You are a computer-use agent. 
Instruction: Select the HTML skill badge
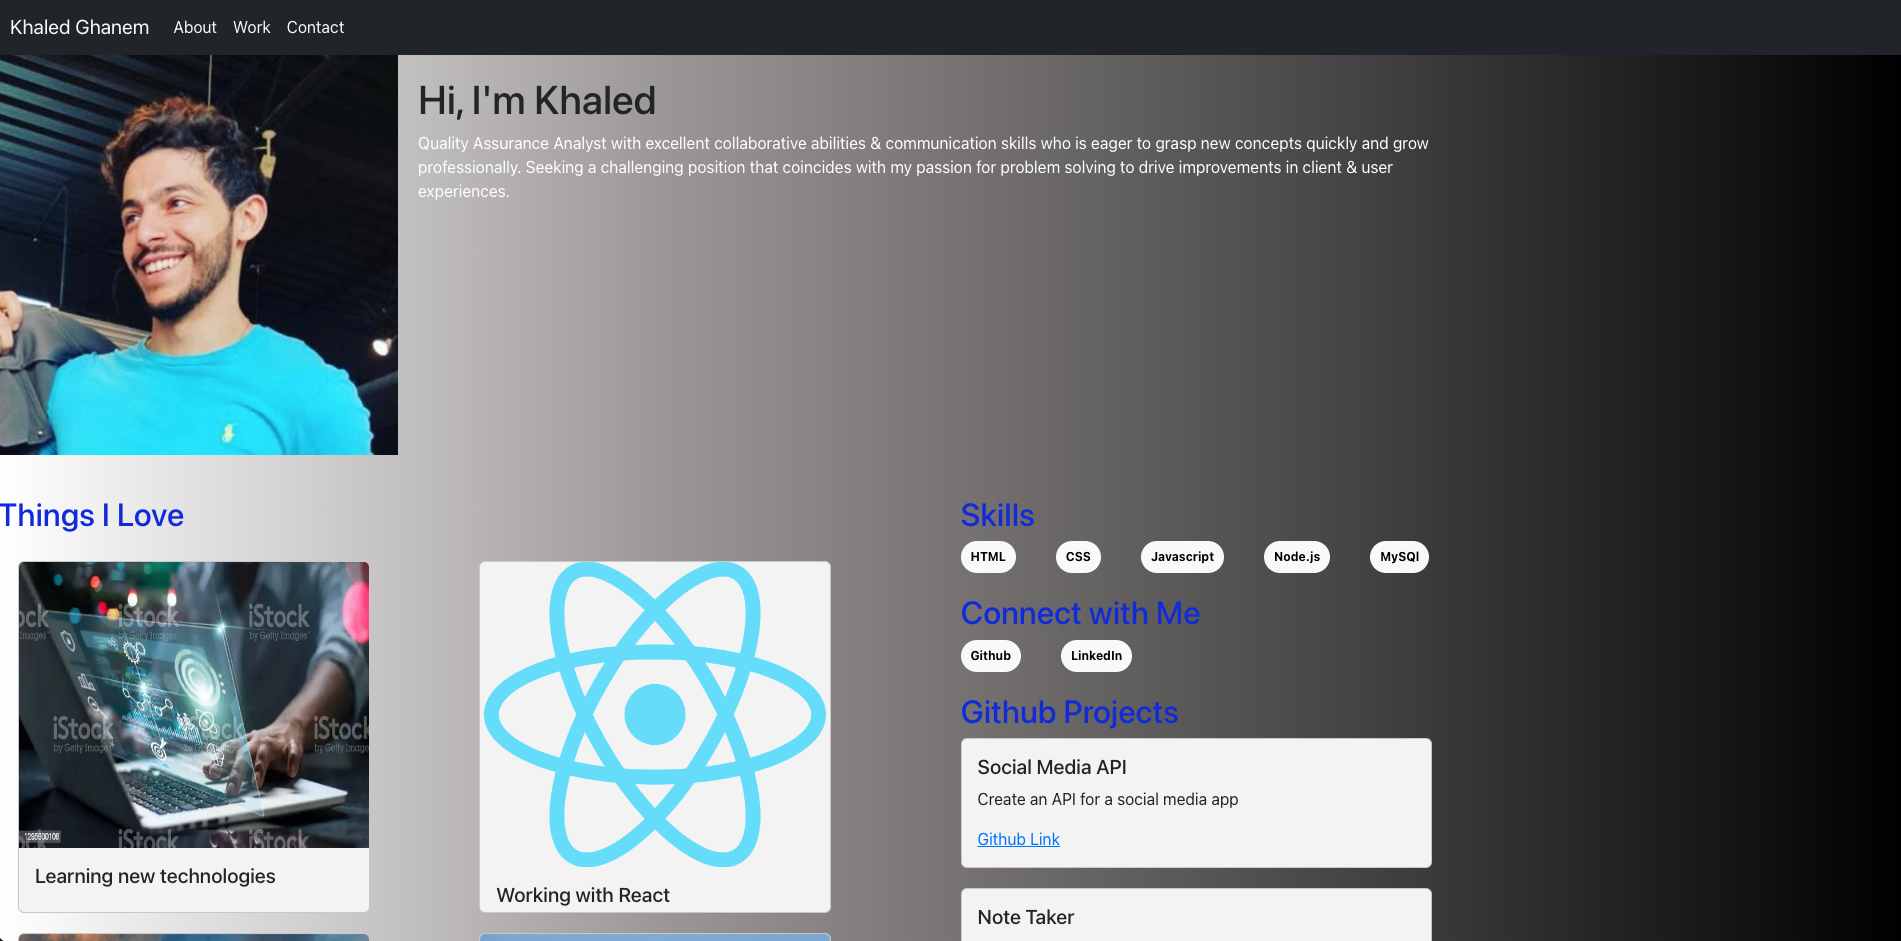point(988,557)
